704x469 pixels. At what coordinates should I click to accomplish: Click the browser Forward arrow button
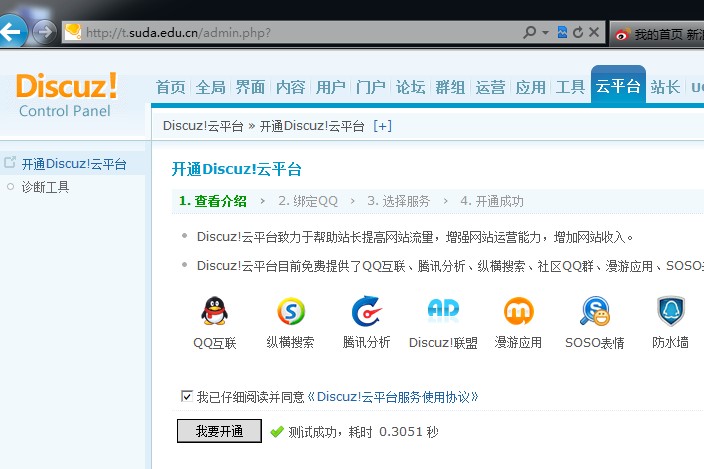click(x=44, y=32)
